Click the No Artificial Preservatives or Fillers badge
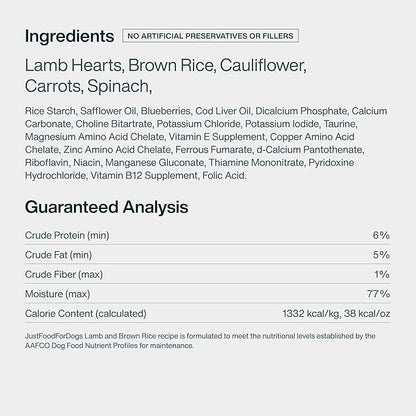This screenshot has width=416, height=416. tap(210, 36)
